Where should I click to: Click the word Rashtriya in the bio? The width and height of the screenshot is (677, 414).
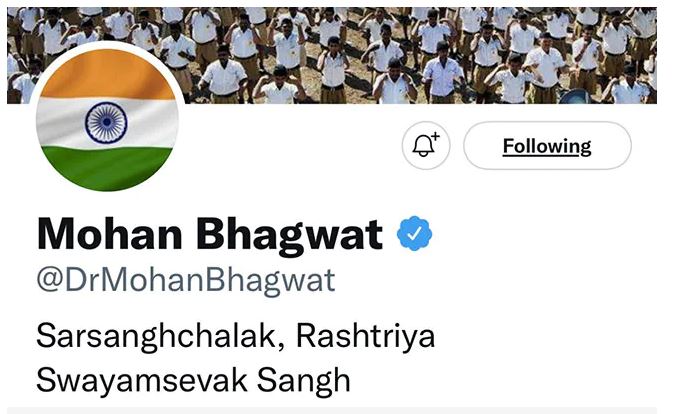click(365, 336)
